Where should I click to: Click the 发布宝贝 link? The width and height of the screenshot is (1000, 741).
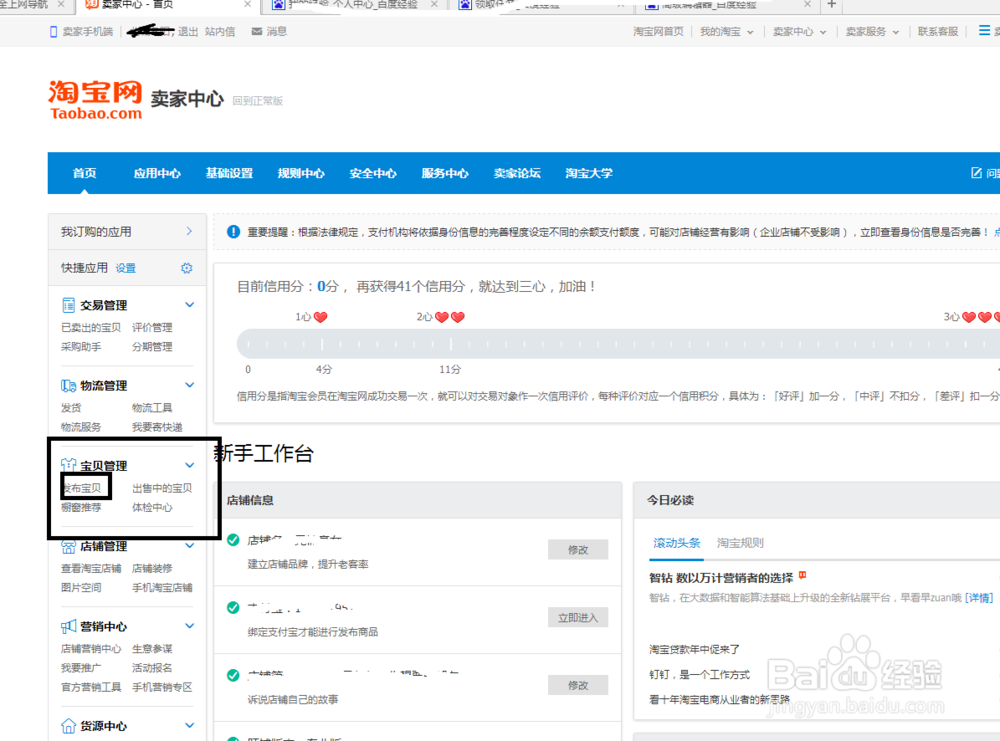tap(82, 488)
